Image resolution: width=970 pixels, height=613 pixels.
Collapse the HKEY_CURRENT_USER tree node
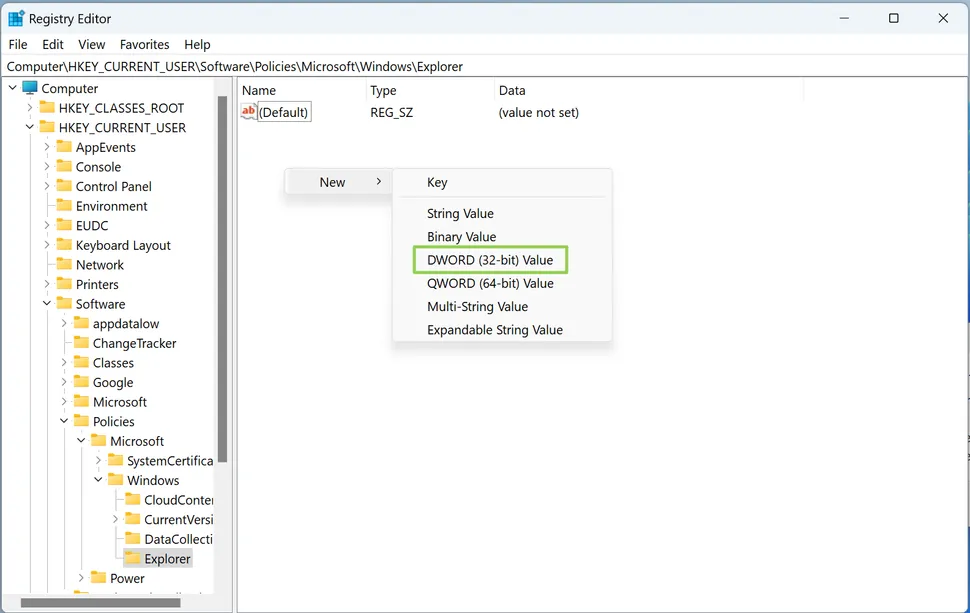tap(30, 127)
